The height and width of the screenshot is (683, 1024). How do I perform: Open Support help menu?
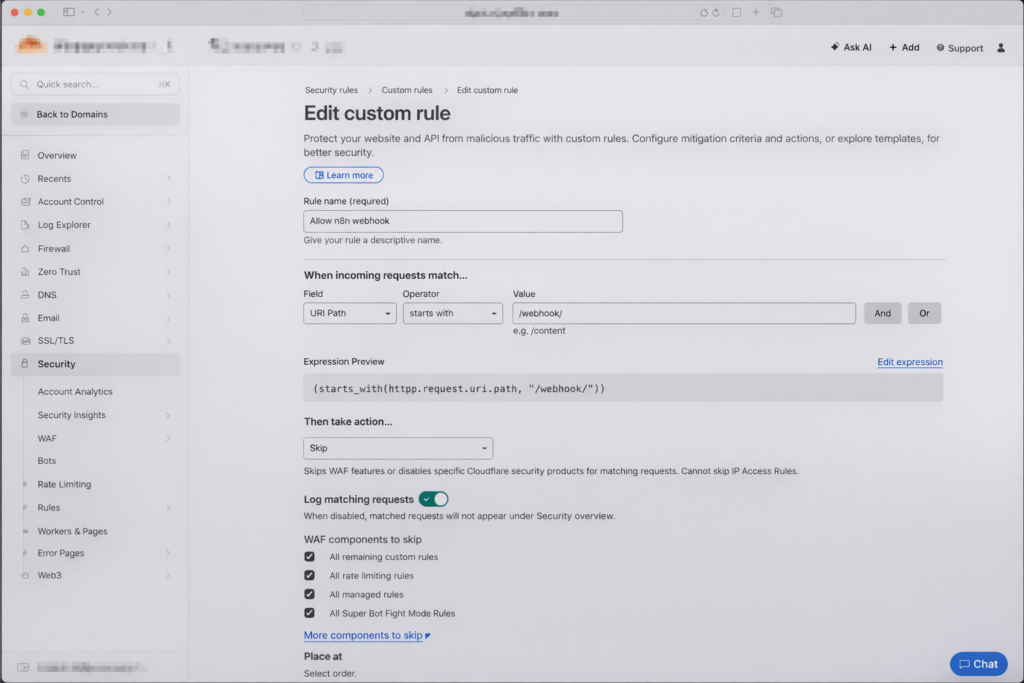click(x=959, y=48)
